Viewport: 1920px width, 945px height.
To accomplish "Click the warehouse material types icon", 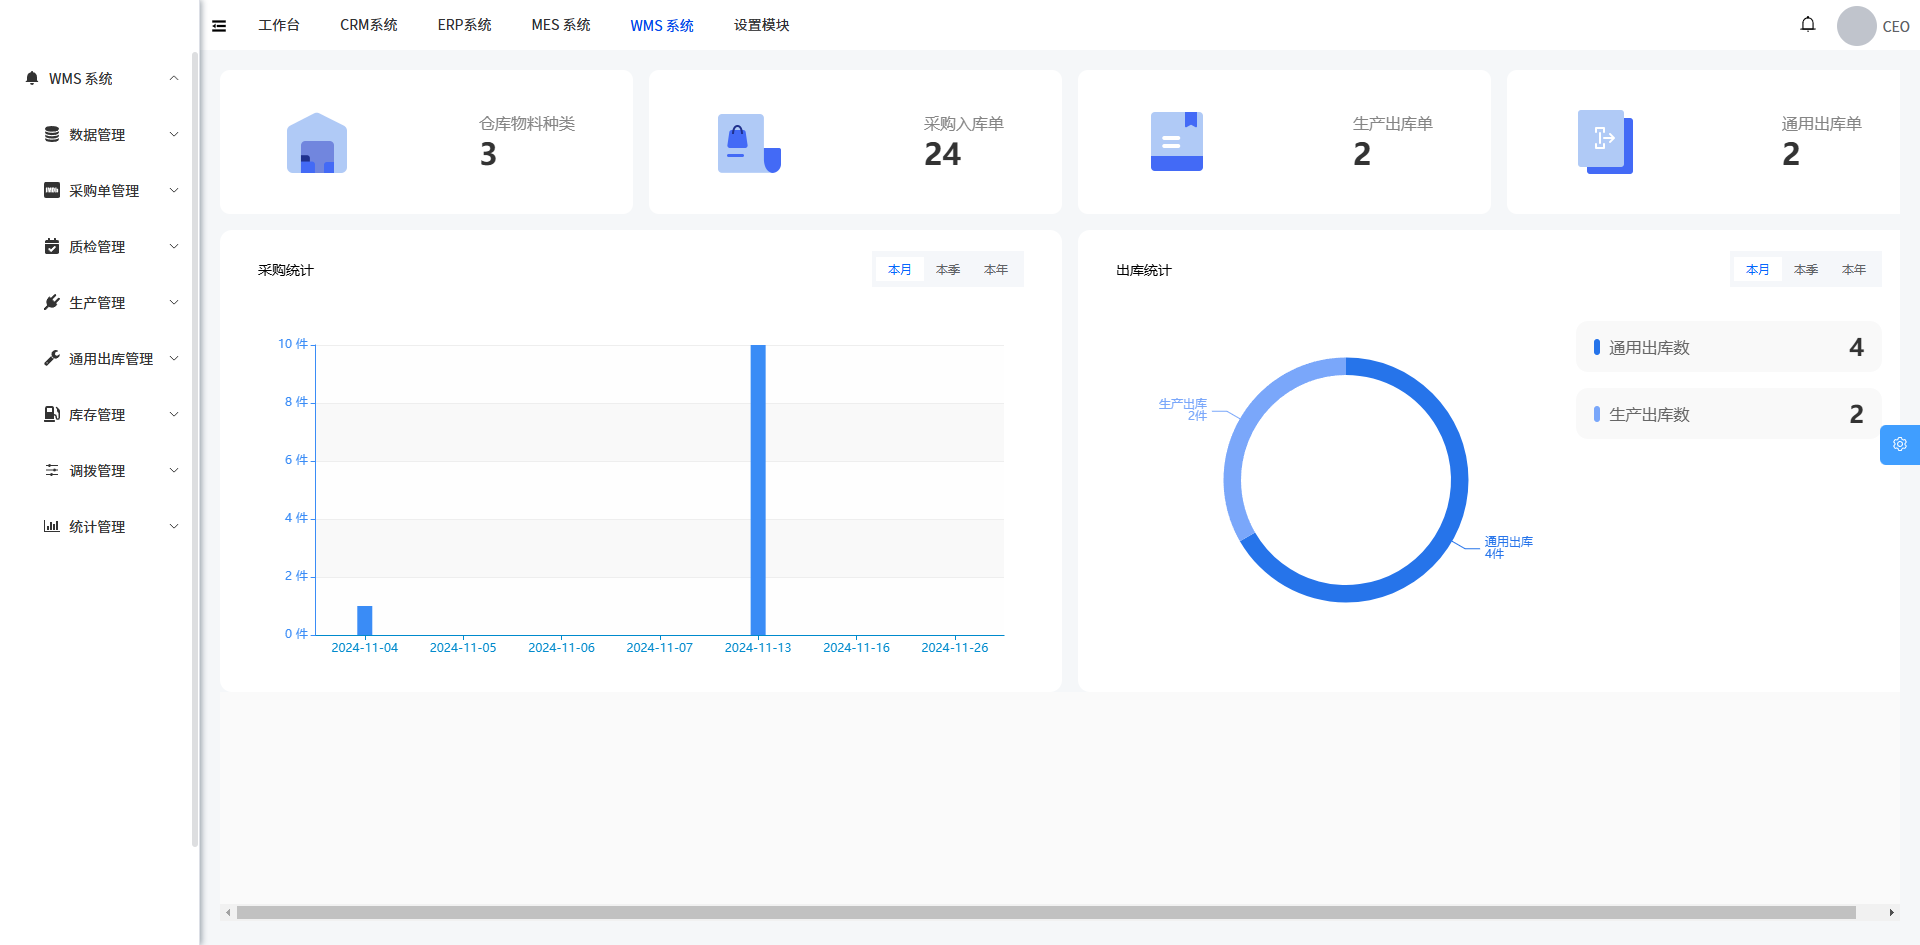I will tap(317, 143).
